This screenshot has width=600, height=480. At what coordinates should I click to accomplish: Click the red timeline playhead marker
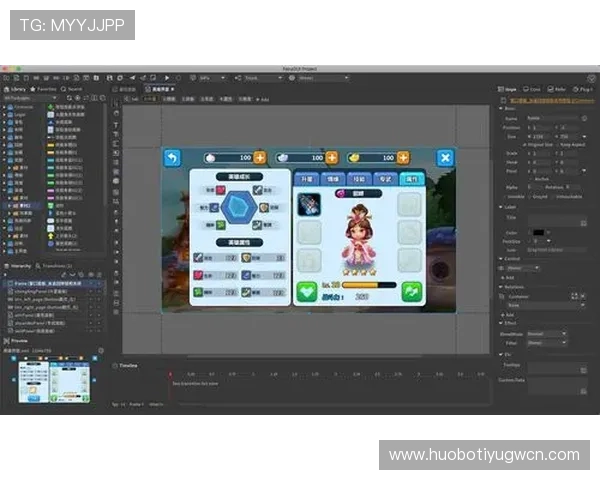coord(170,374)
